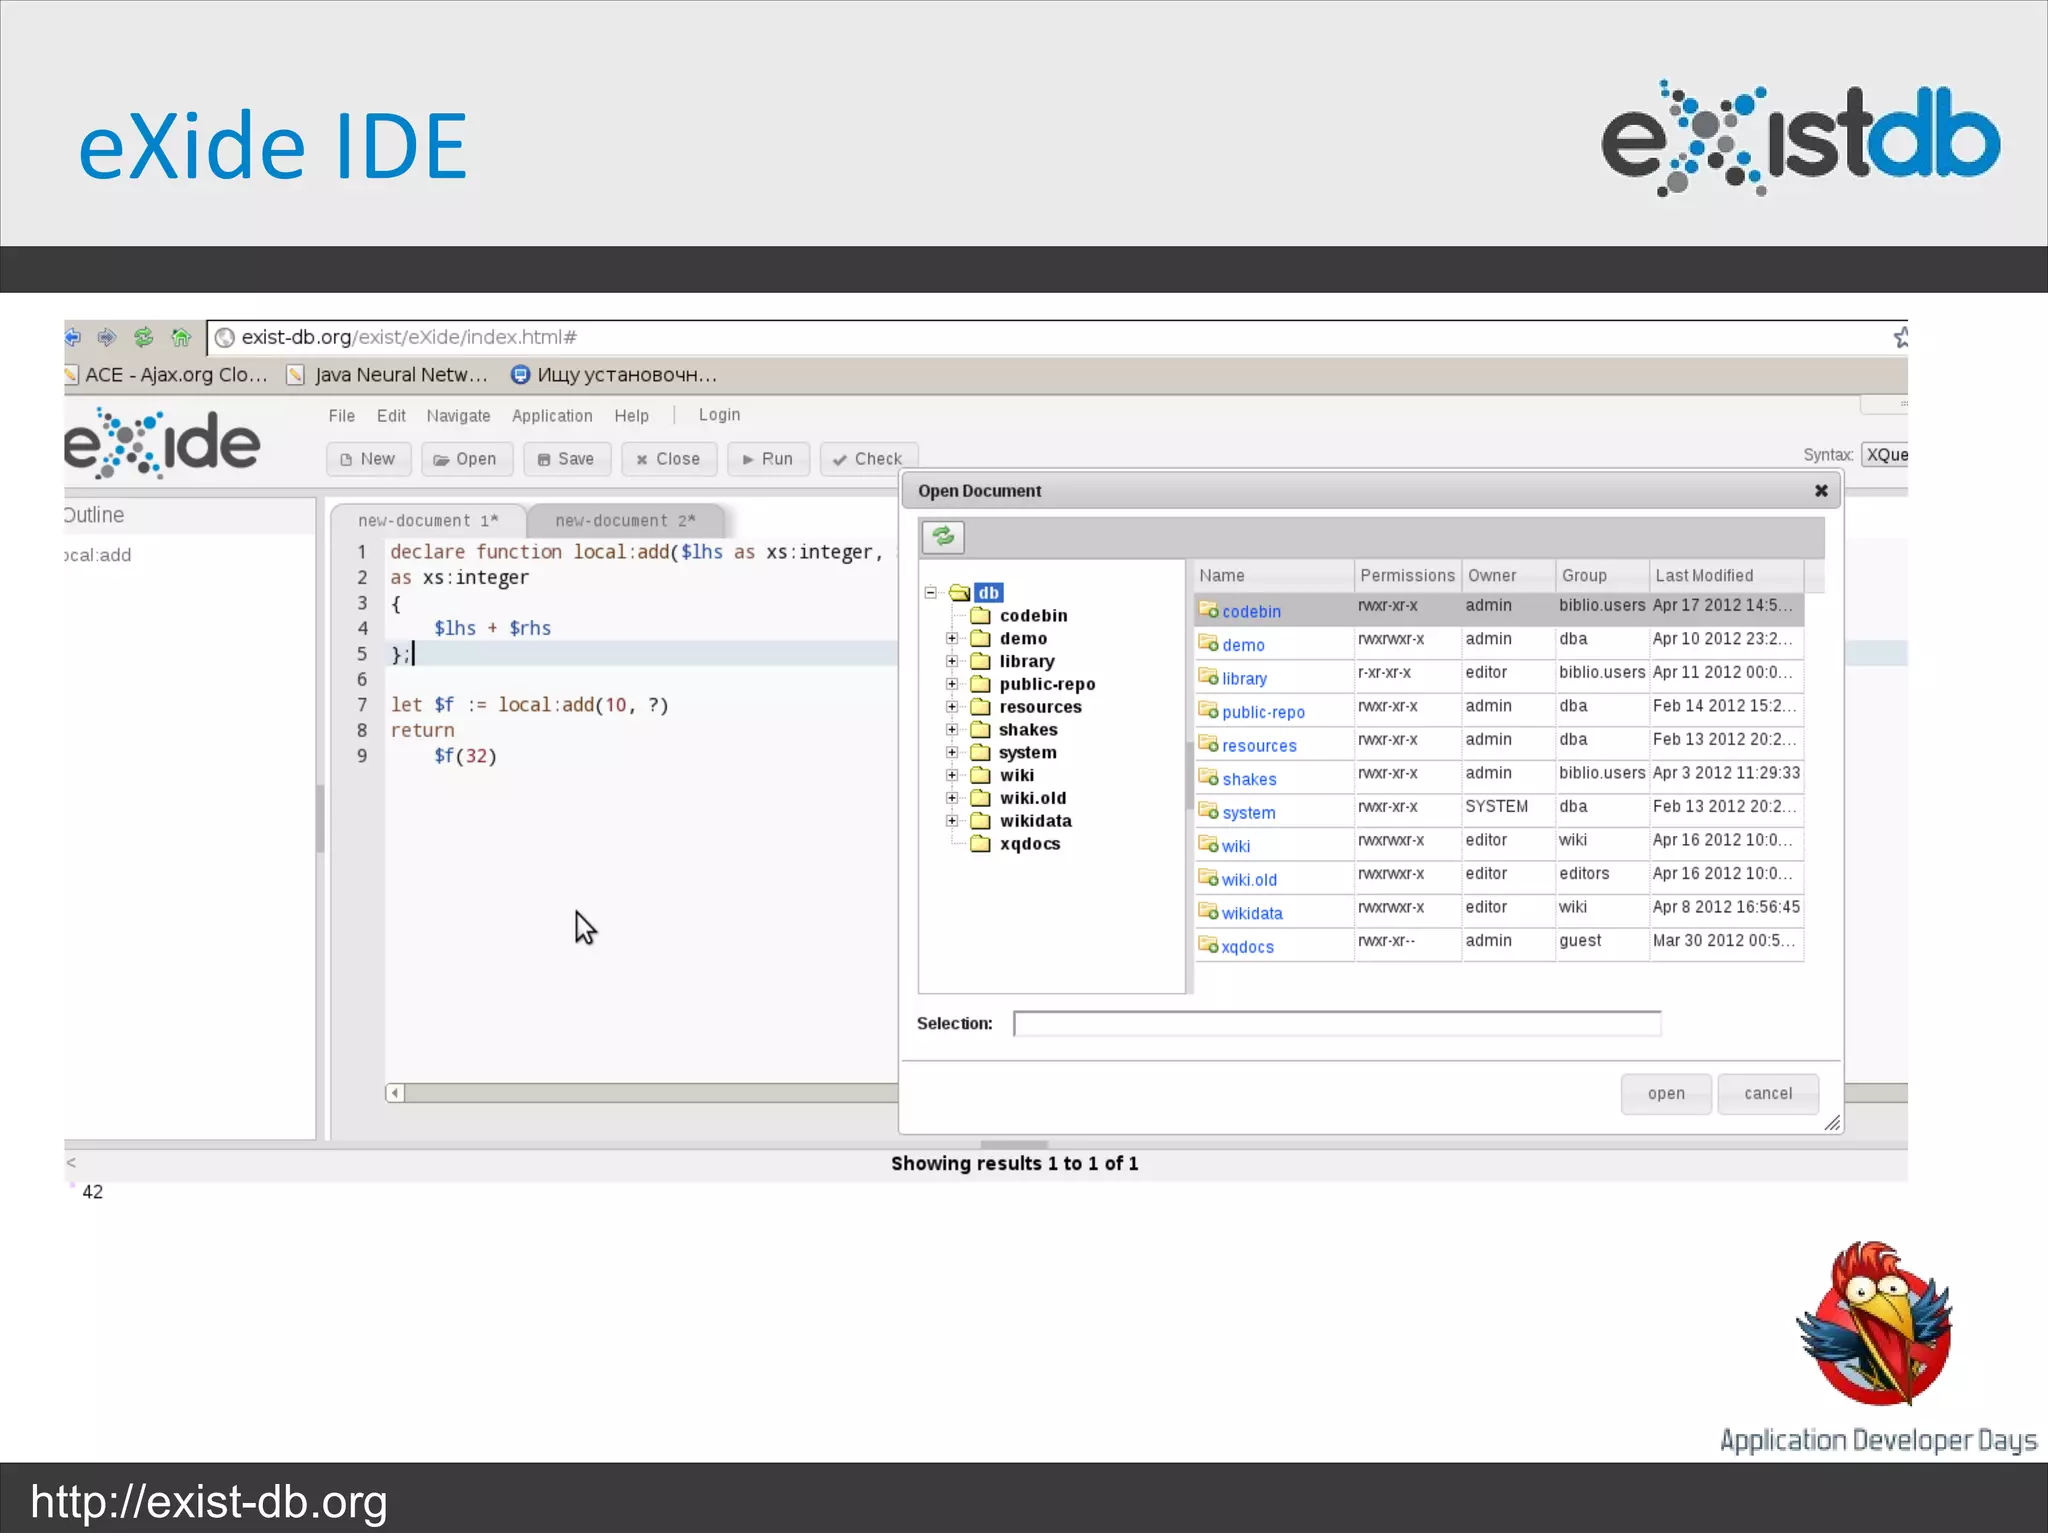Expand the demo tree node
The width and height of the screenshot is (2048, 1536).
pyautogui.click(x=952, y=638)
